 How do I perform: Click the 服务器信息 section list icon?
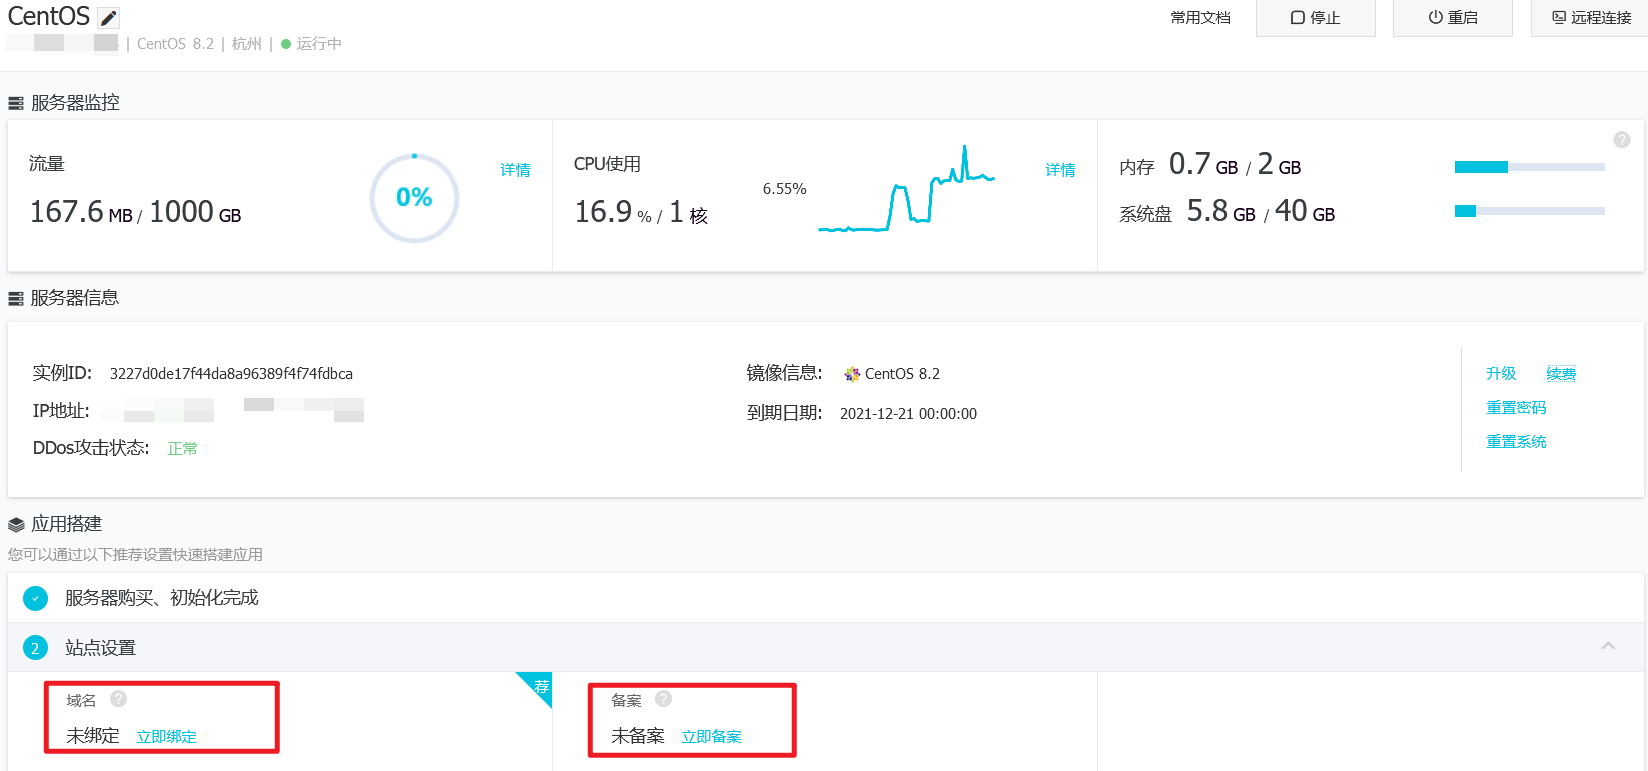(16, 298)
